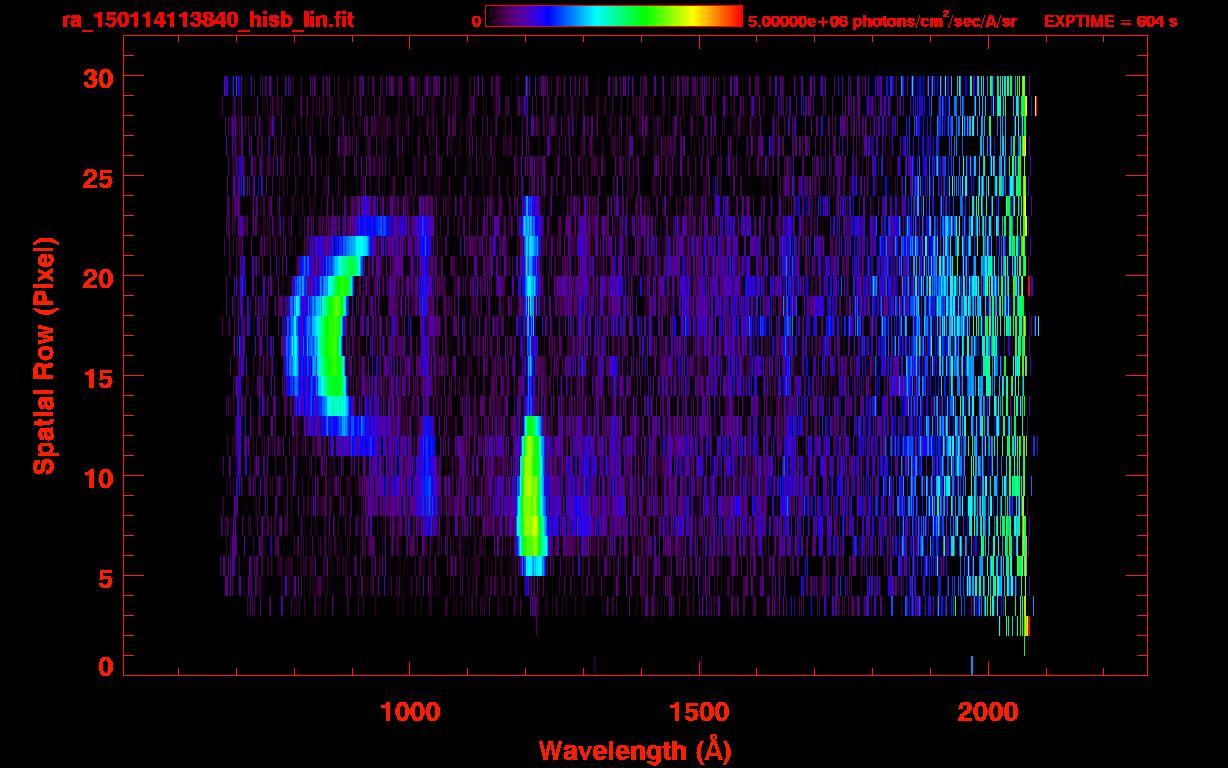This screenshot has width=1228, height=768.
Task: Click the 2000 wavelength tick label
Action: [989, 712]
